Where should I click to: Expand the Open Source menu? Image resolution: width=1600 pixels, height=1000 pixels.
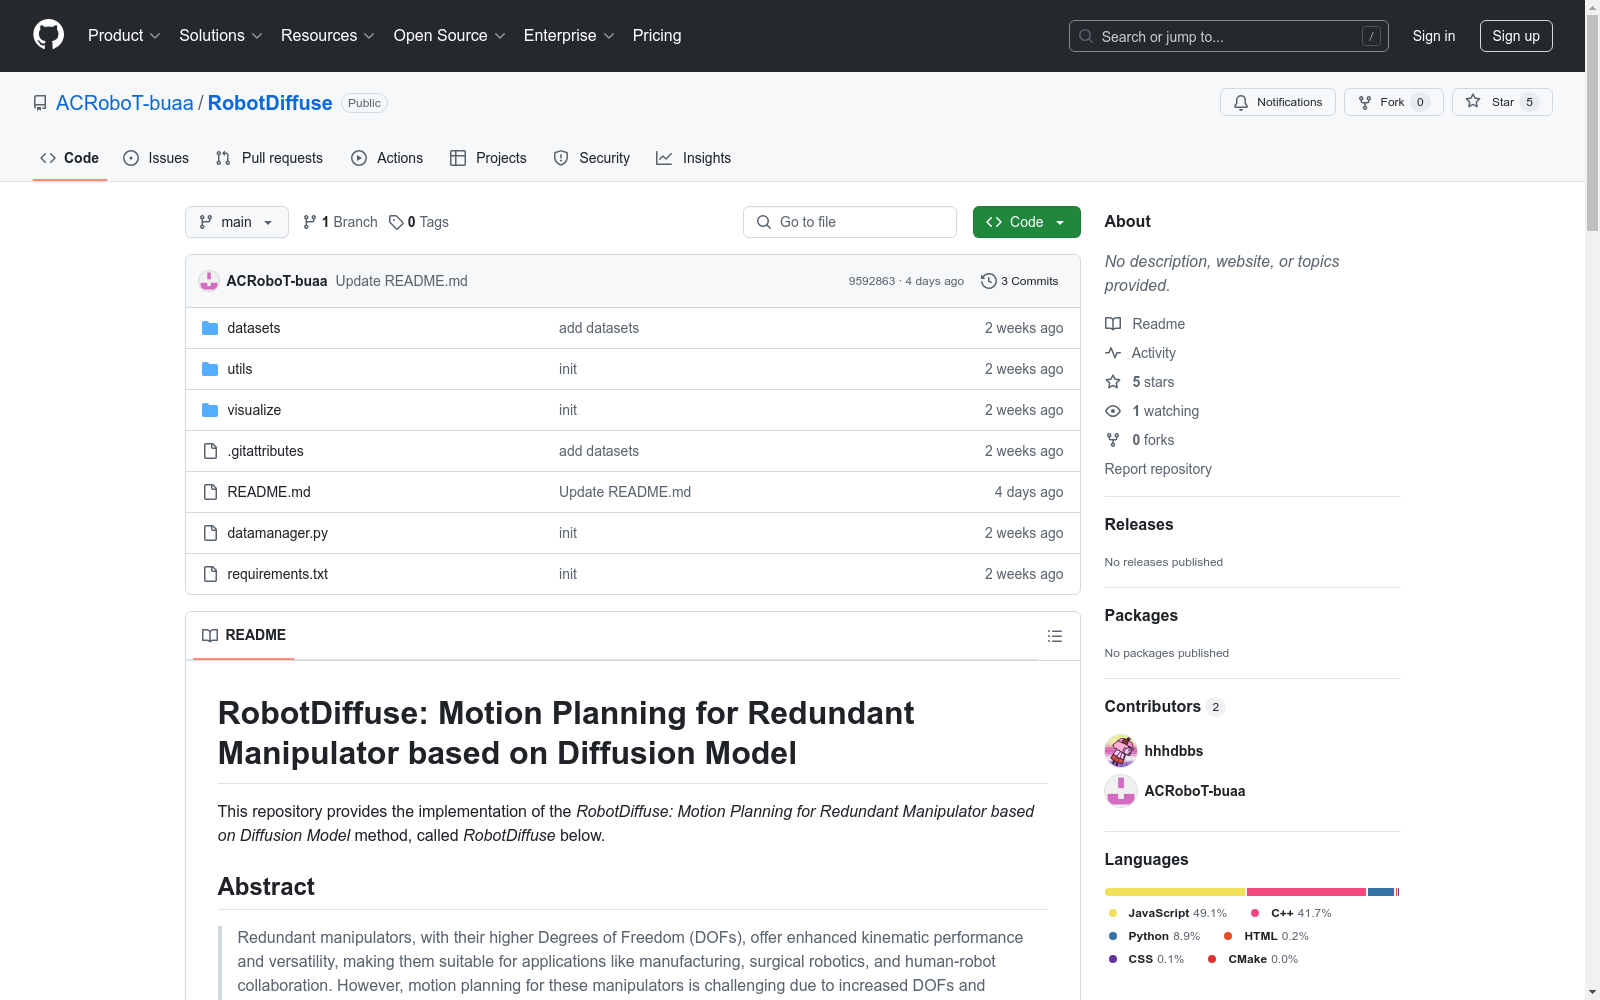(450, 36)
